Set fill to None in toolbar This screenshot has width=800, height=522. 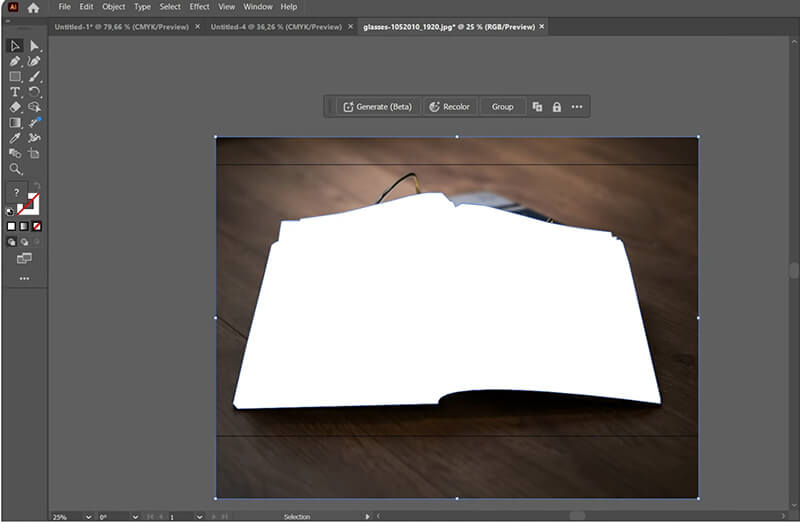37,227
